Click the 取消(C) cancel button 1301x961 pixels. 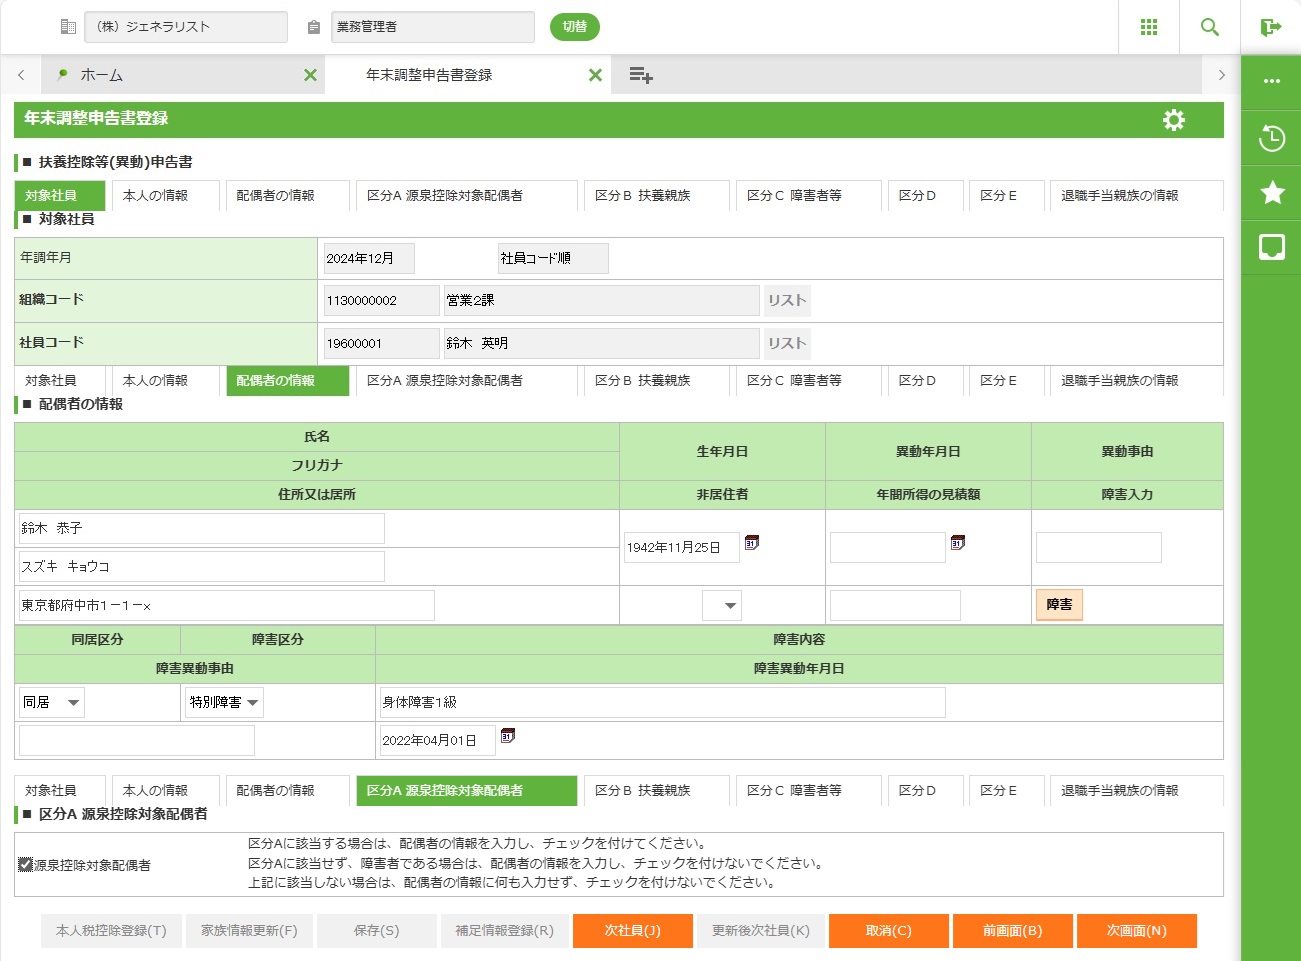pos(888,931)
